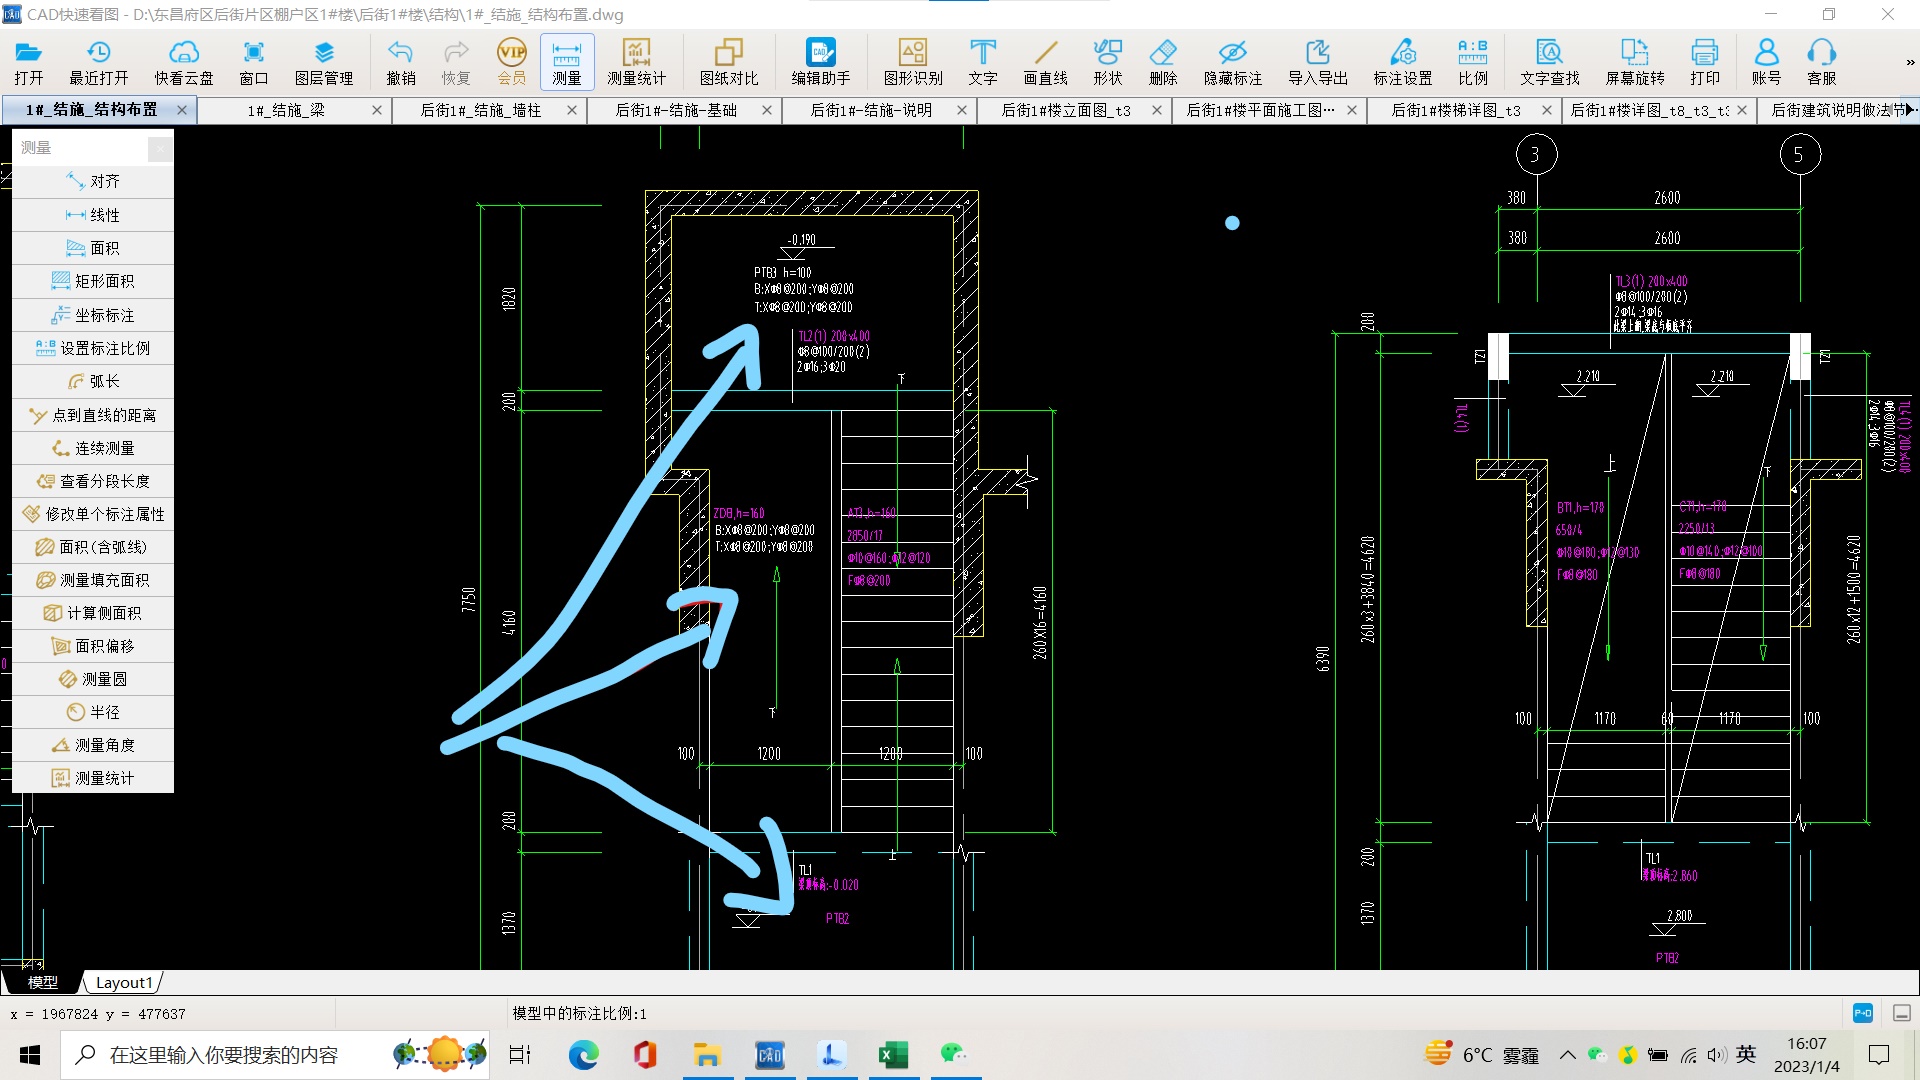
Task: Open Excel from the taskbar
Action: pyautogui.click(x=893, y=1055)
